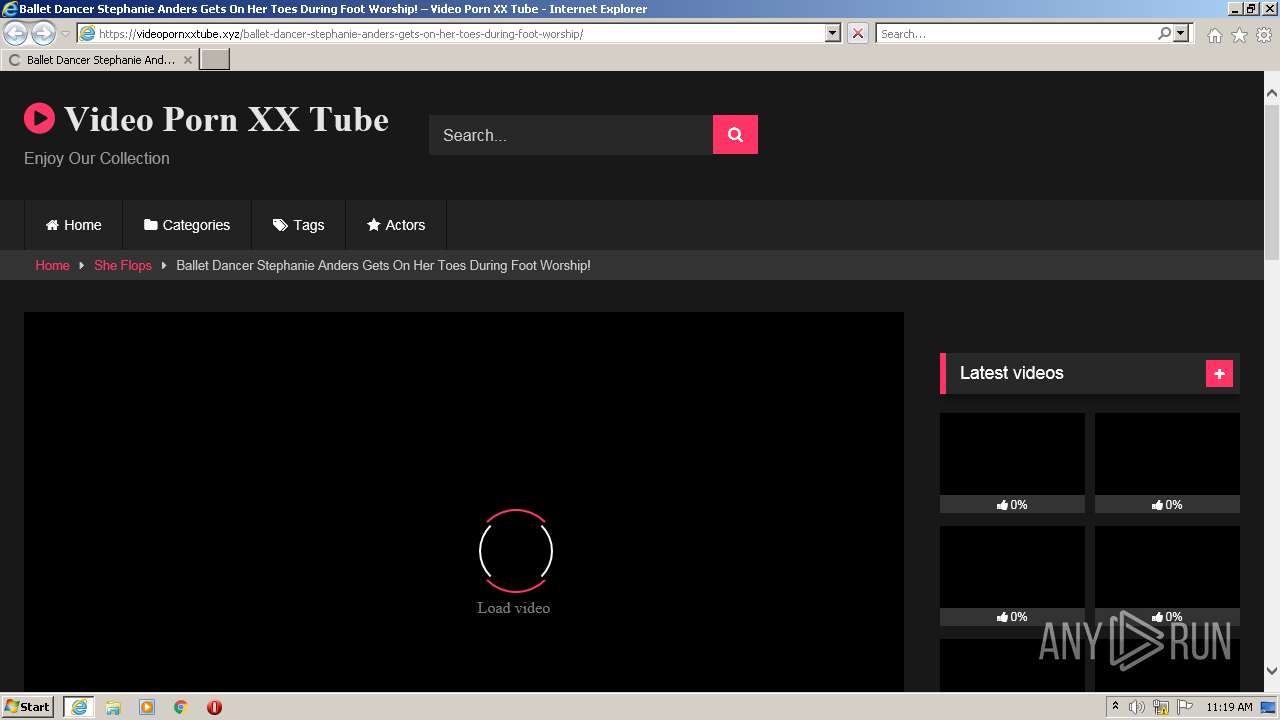Click the Enjoy Our Collection tagline

click(x=97, y=158)
